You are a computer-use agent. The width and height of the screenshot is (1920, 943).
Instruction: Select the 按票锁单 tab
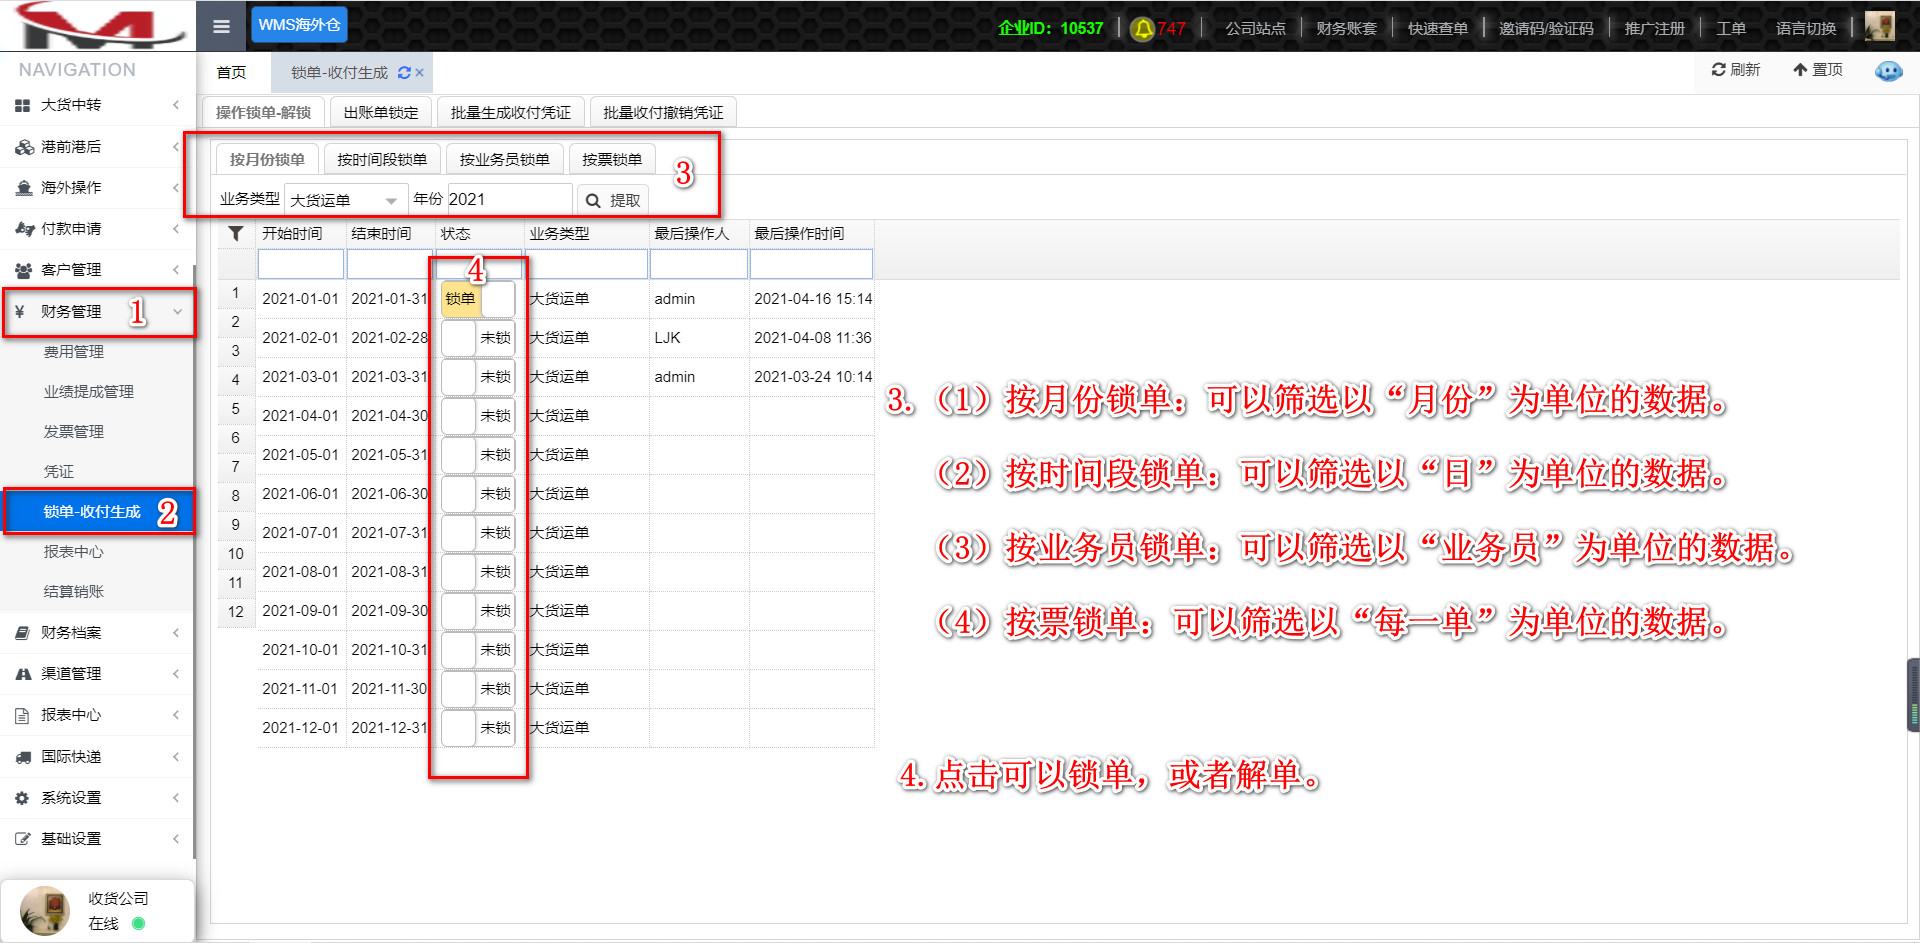(612, 159)
